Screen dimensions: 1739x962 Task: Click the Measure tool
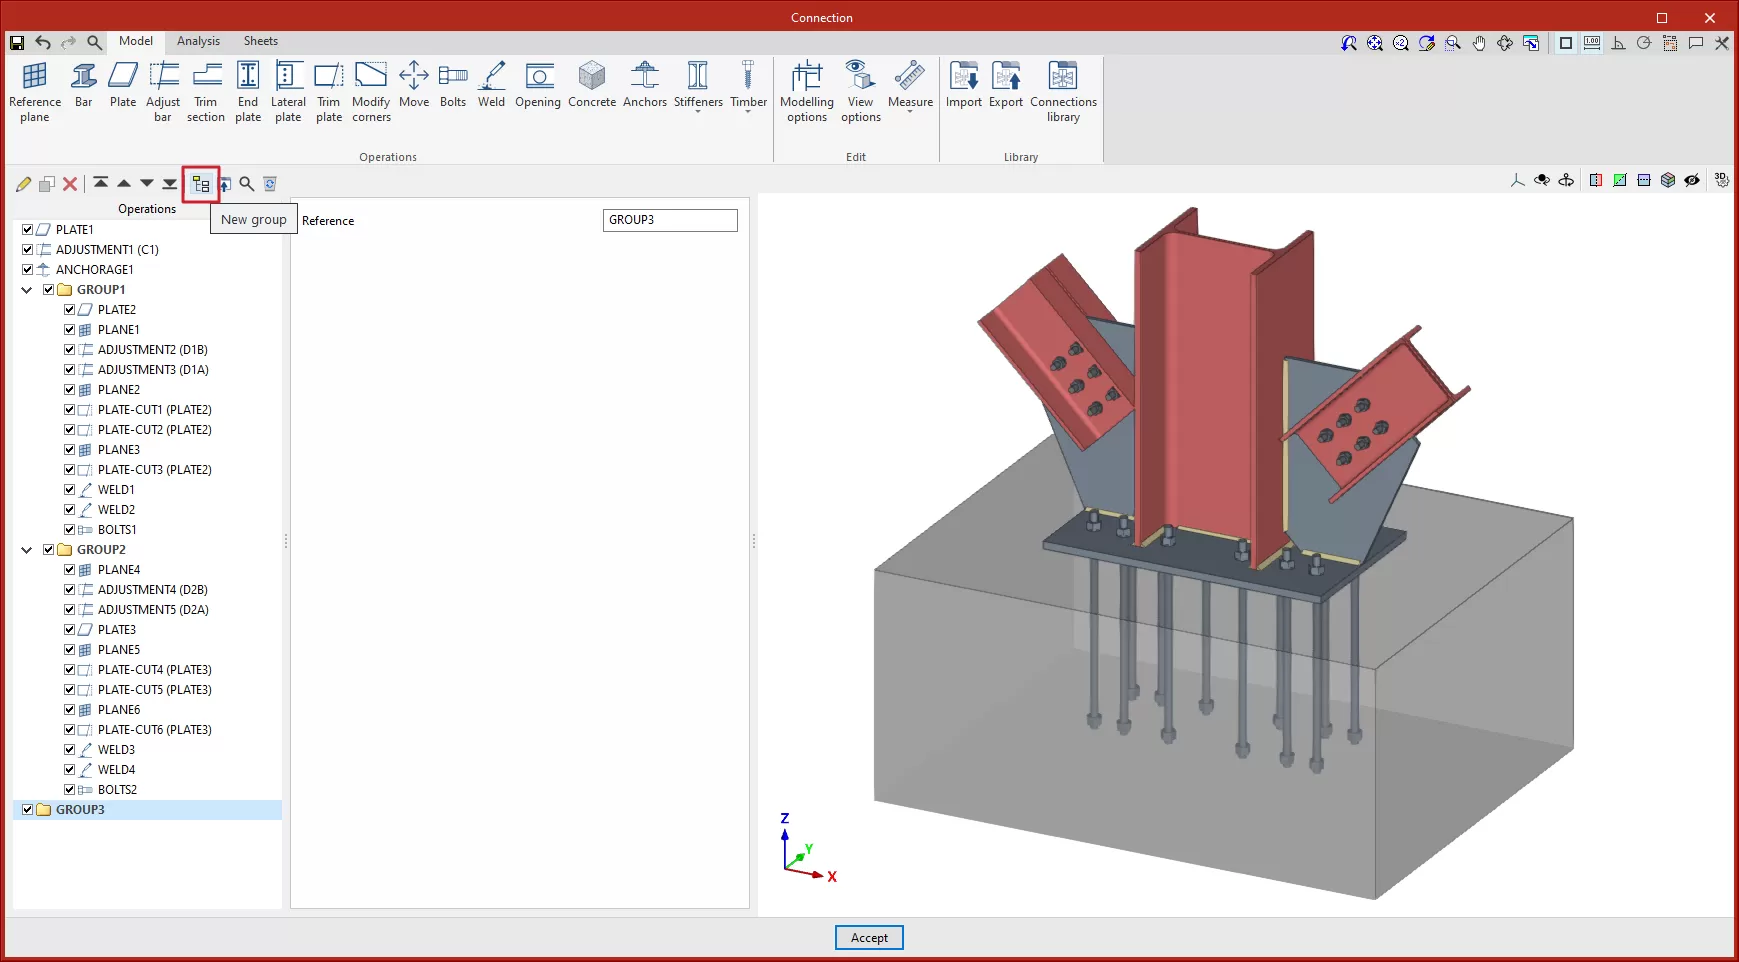tap(910, 85)
